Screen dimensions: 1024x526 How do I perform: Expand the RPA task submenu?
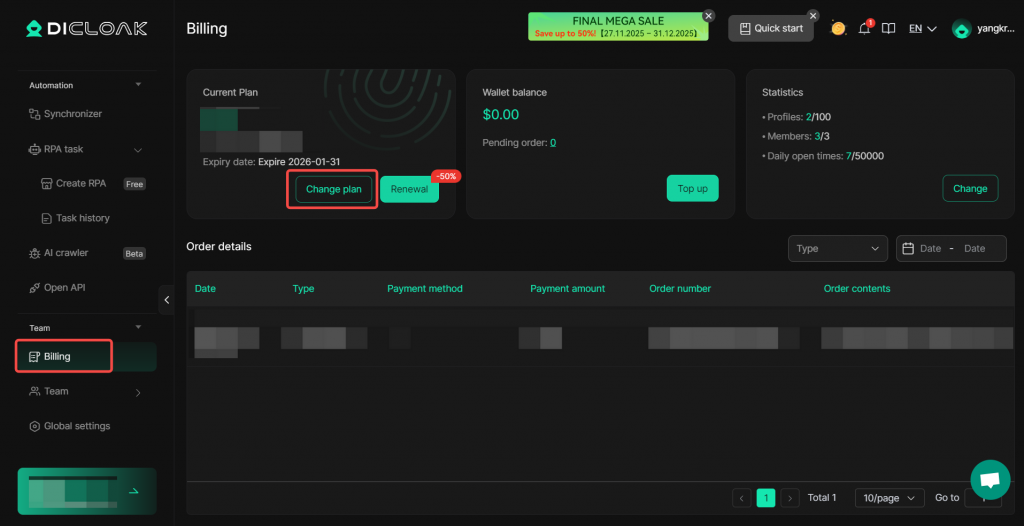[x=138, y=150]
